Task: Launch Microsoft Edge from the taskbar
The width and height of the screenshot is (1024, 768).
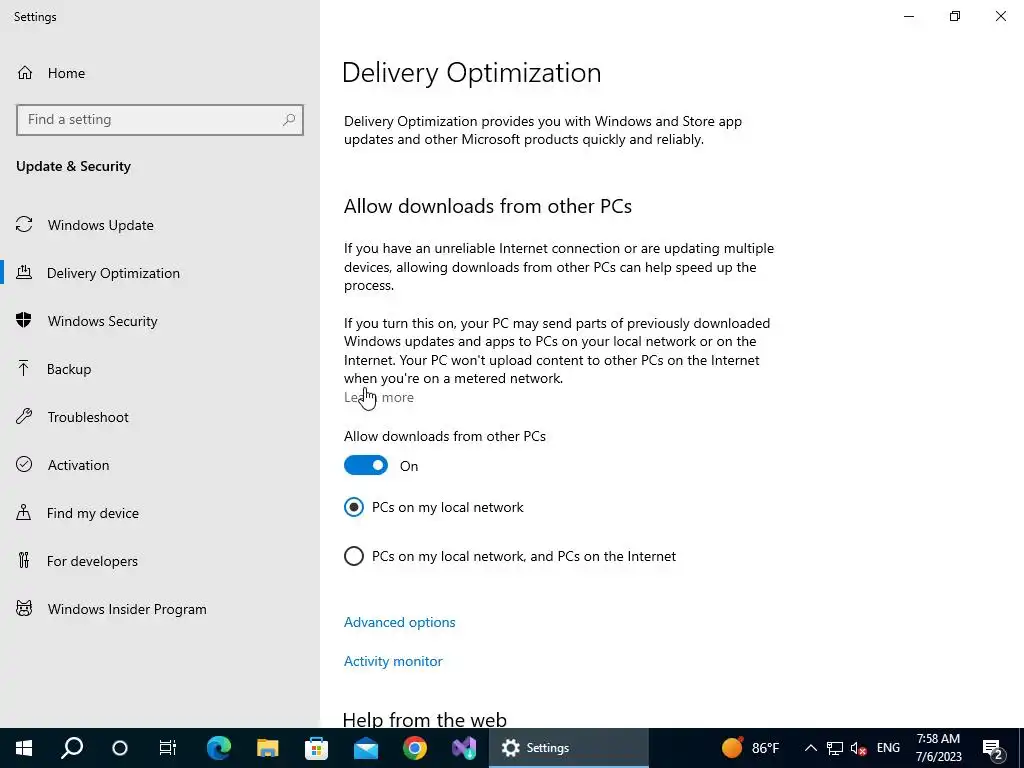Action: pos(219,748)
